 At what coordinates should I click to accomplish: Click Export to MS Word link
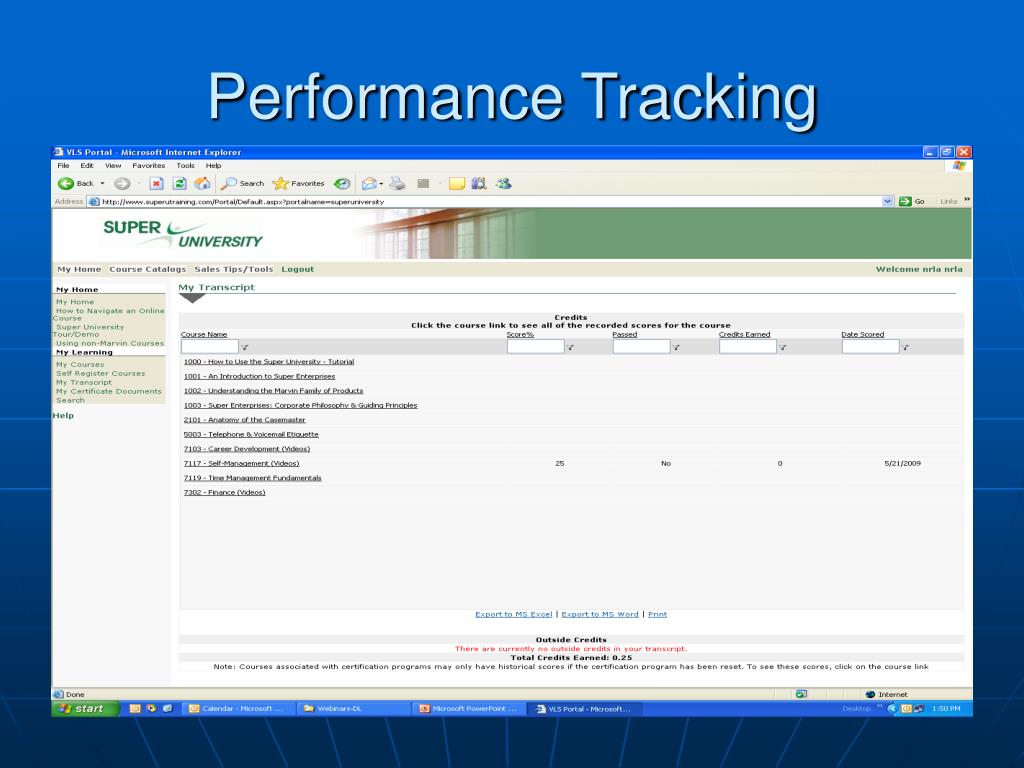pyautogui.click(x=600, y=615)
